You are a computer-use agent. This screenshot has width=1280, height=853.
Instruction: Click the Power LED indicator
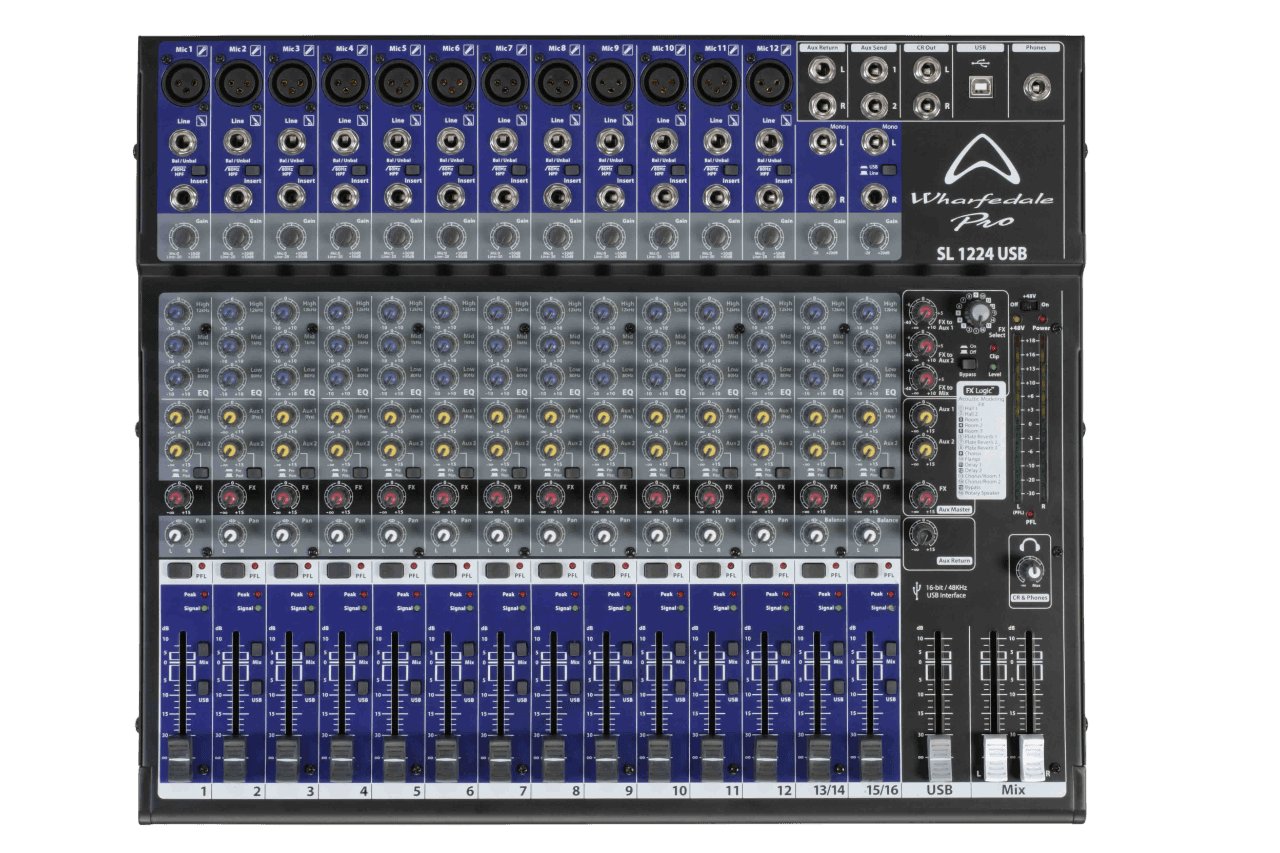coord(1042,318)
